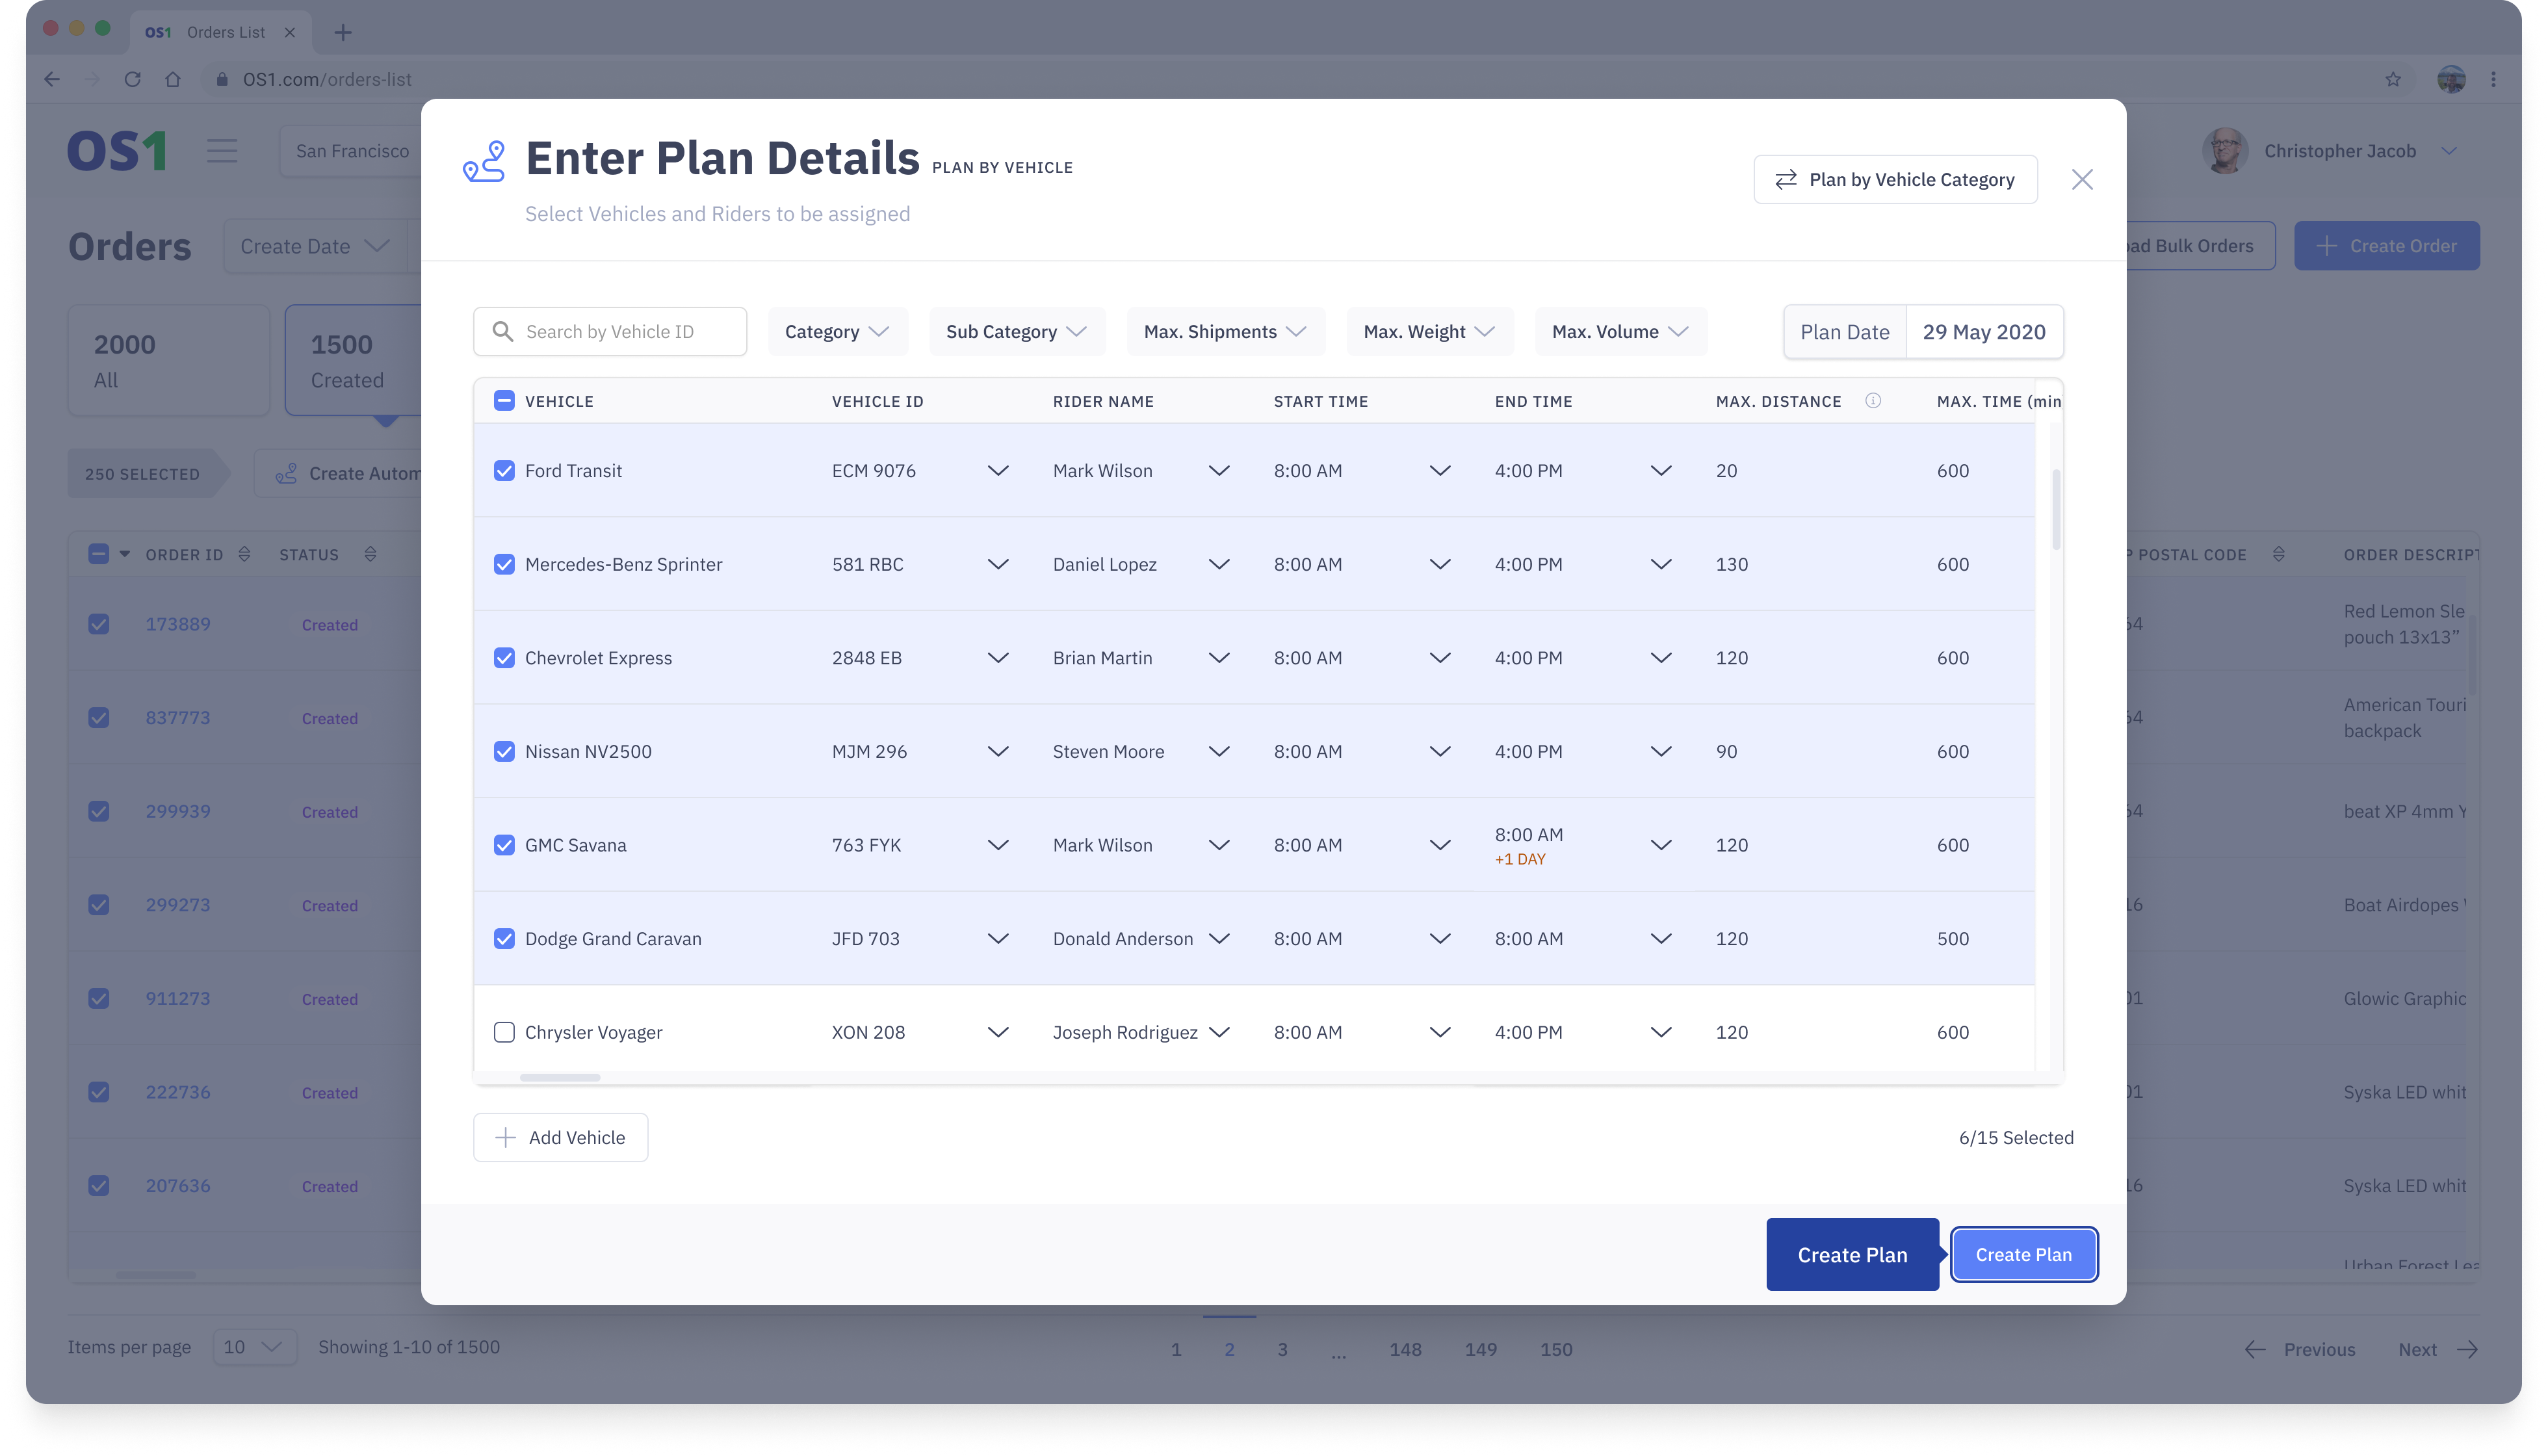The height and width of the screenshot is (1456, 2548).
Task: Uncheck the Ford Transit checkbox
Action: tap(504, 471)
